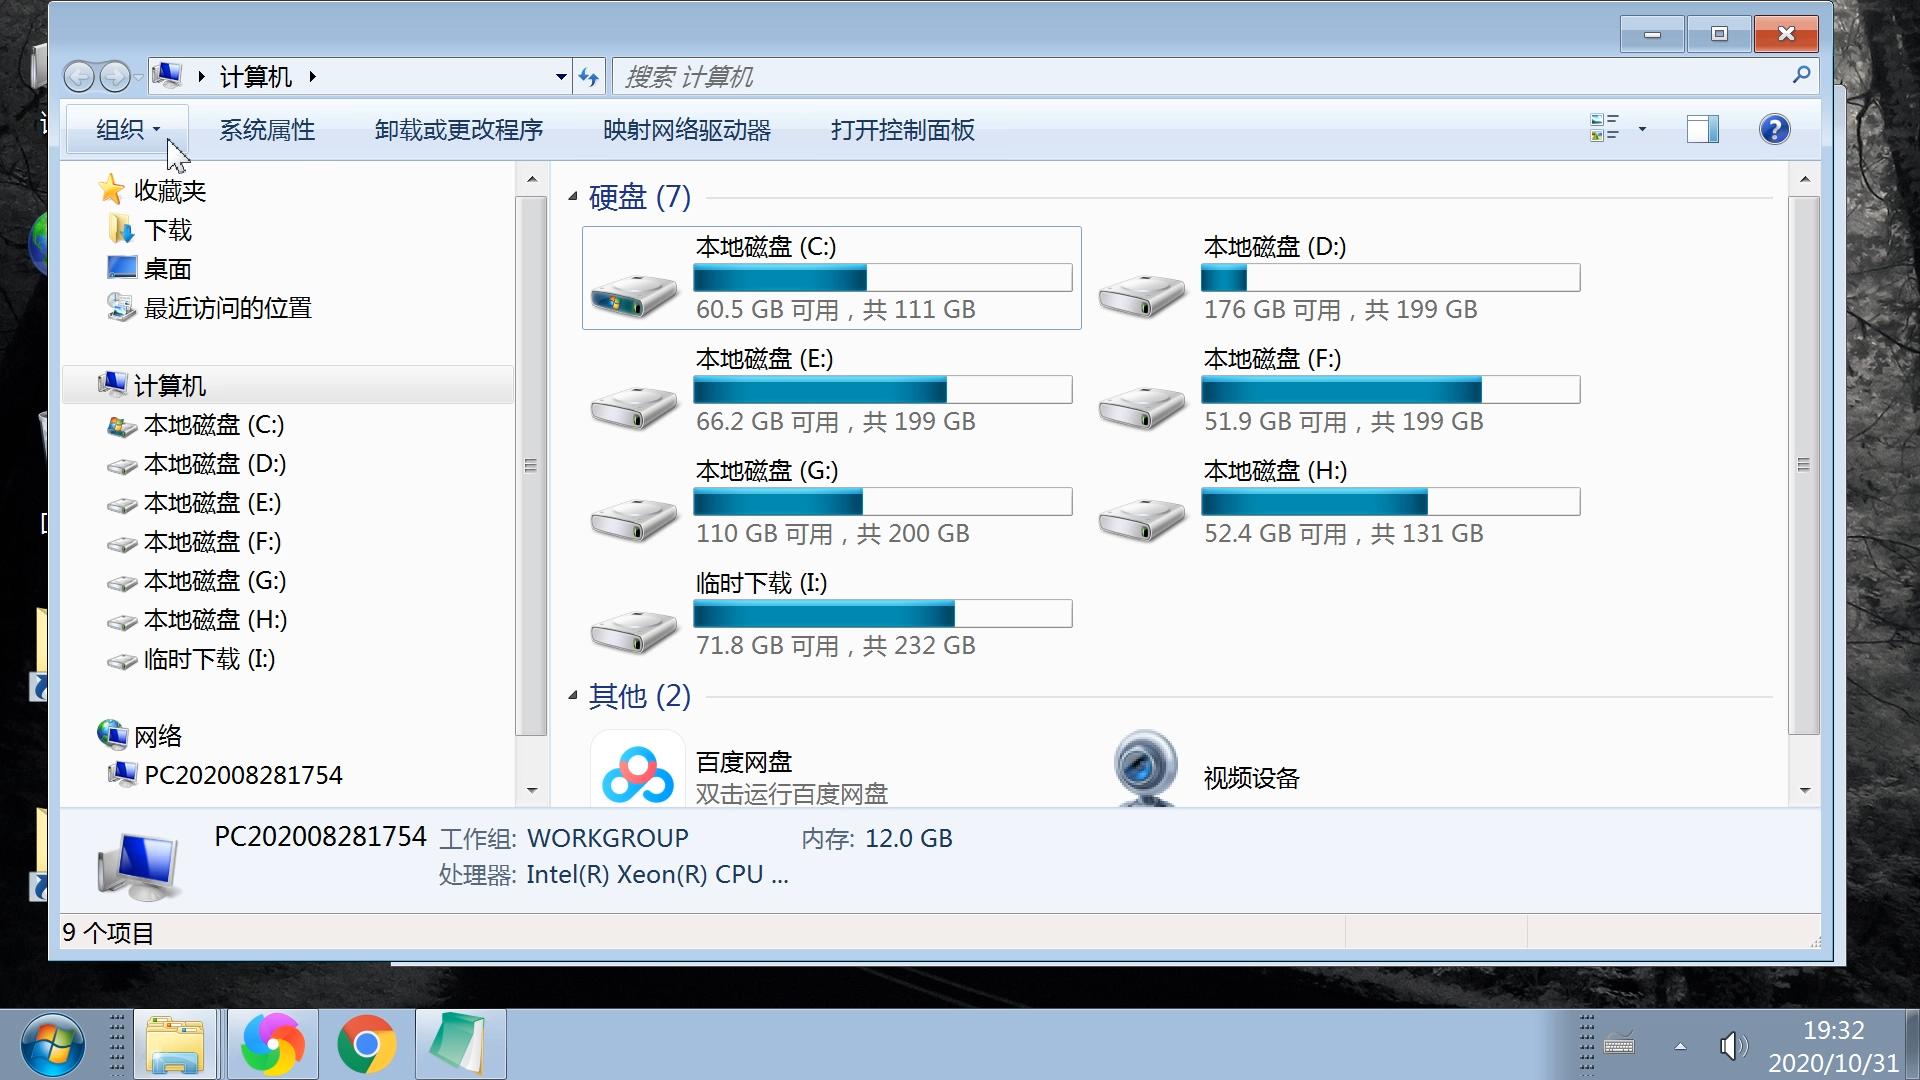Click 打开控制面板 in the toolbar
The width and height of the screenshot is (1920, 1080).
tap(902, 130)
